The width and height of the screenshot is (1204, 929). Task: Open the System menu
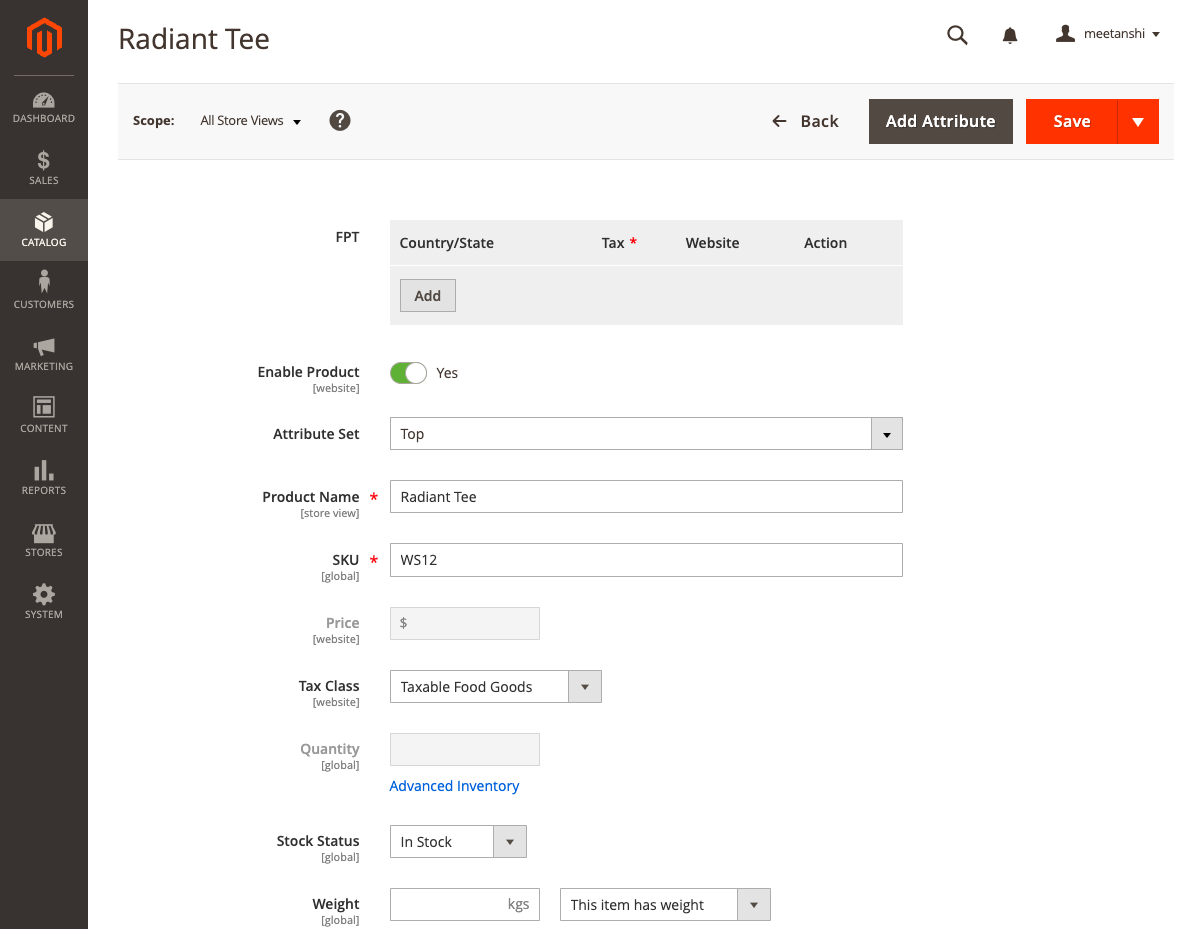point(44,602)
